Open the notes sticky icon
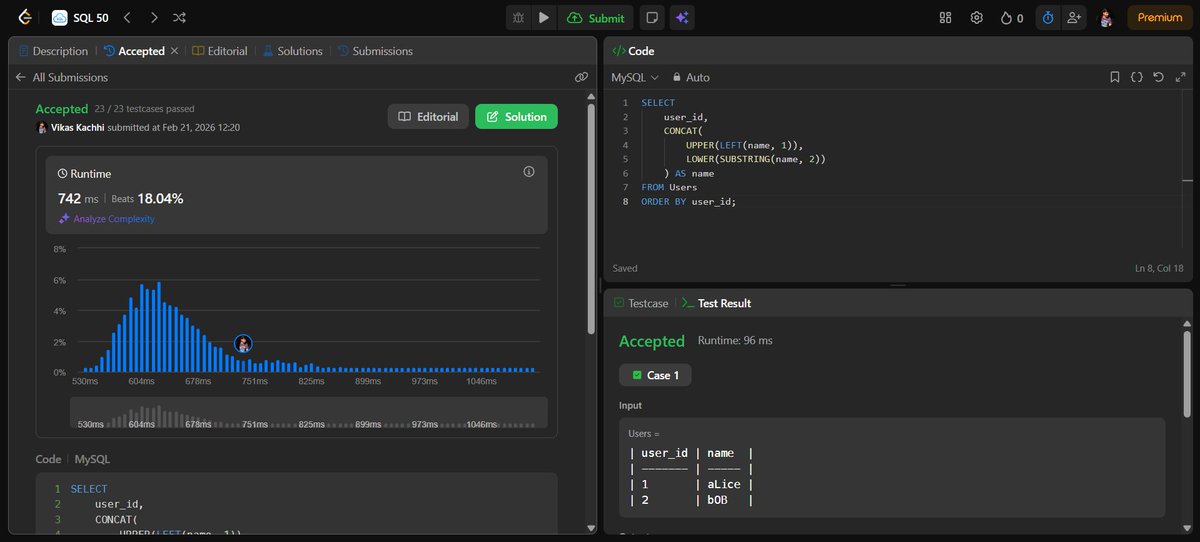This screenshot has height=542, width=1200. tap(652, 17)
